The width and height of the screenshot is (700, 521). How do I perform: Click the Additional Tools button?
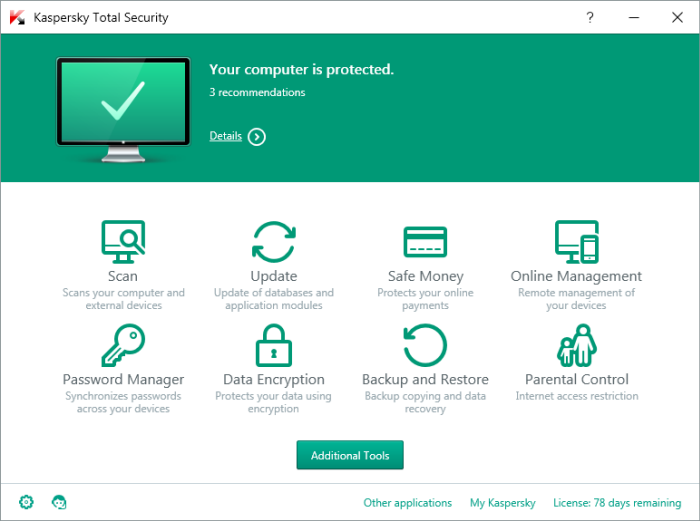click(x=350, y=455)
